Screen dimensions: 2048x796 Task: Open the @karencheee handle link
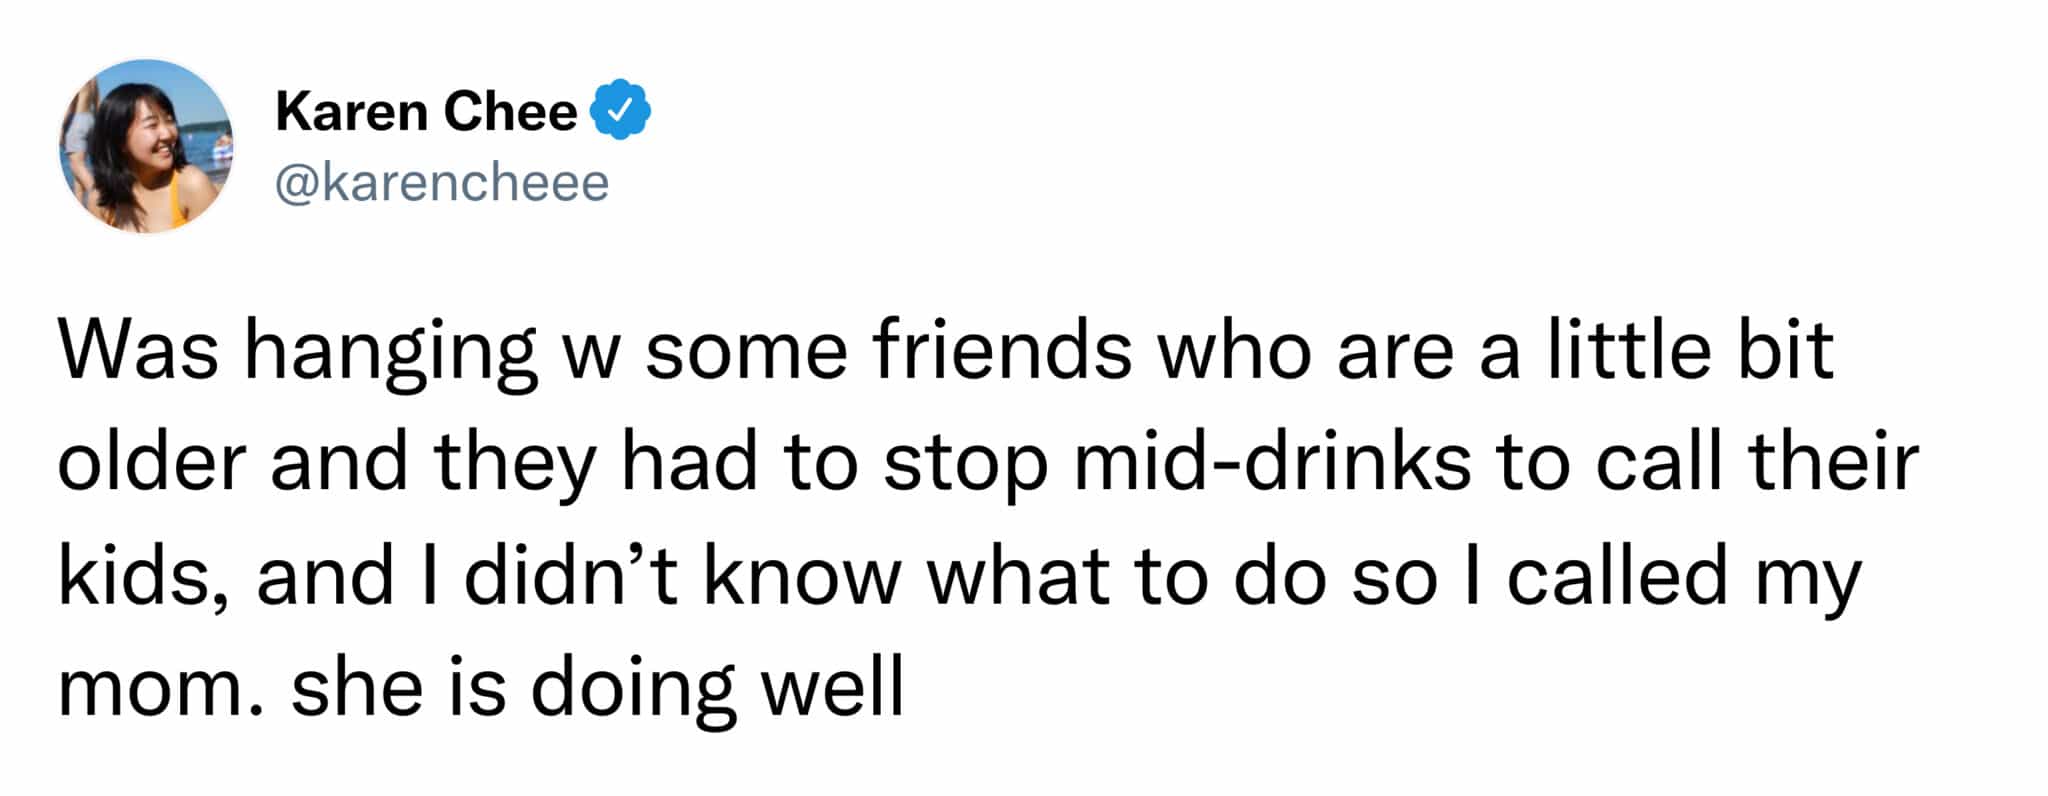[442, 182]
